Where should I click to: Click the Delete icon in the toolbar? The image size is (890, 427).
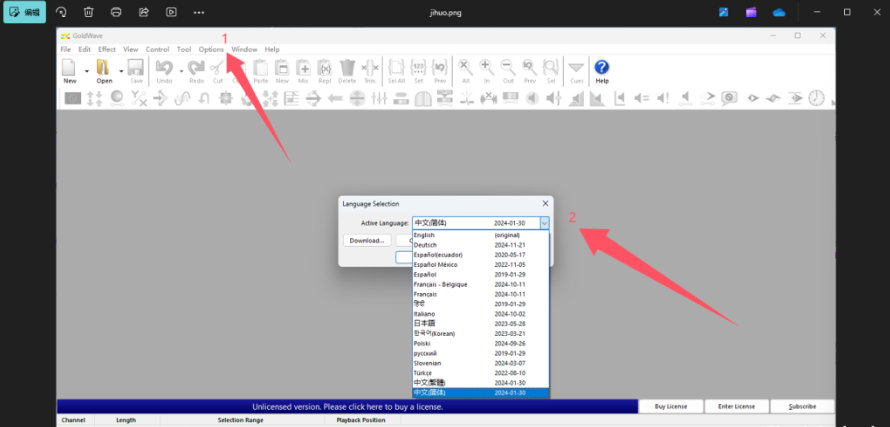(x=347, y=68)
